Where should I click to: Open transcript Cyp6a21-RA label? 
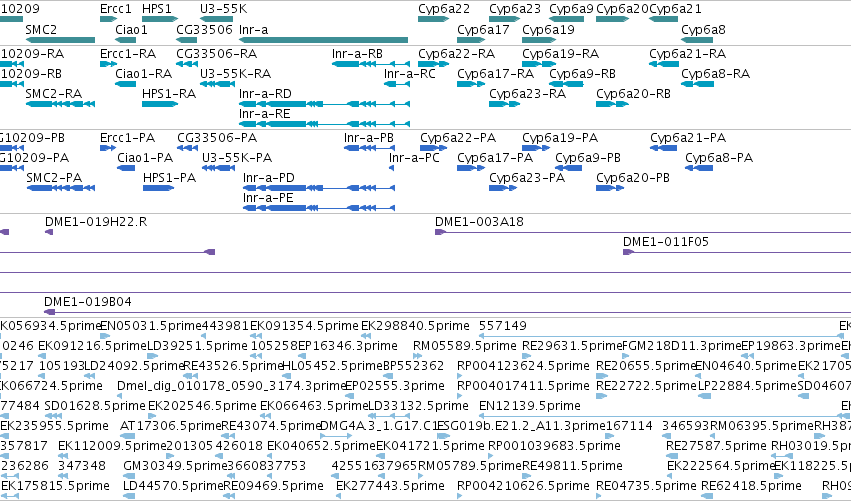(x=688, y=54)
